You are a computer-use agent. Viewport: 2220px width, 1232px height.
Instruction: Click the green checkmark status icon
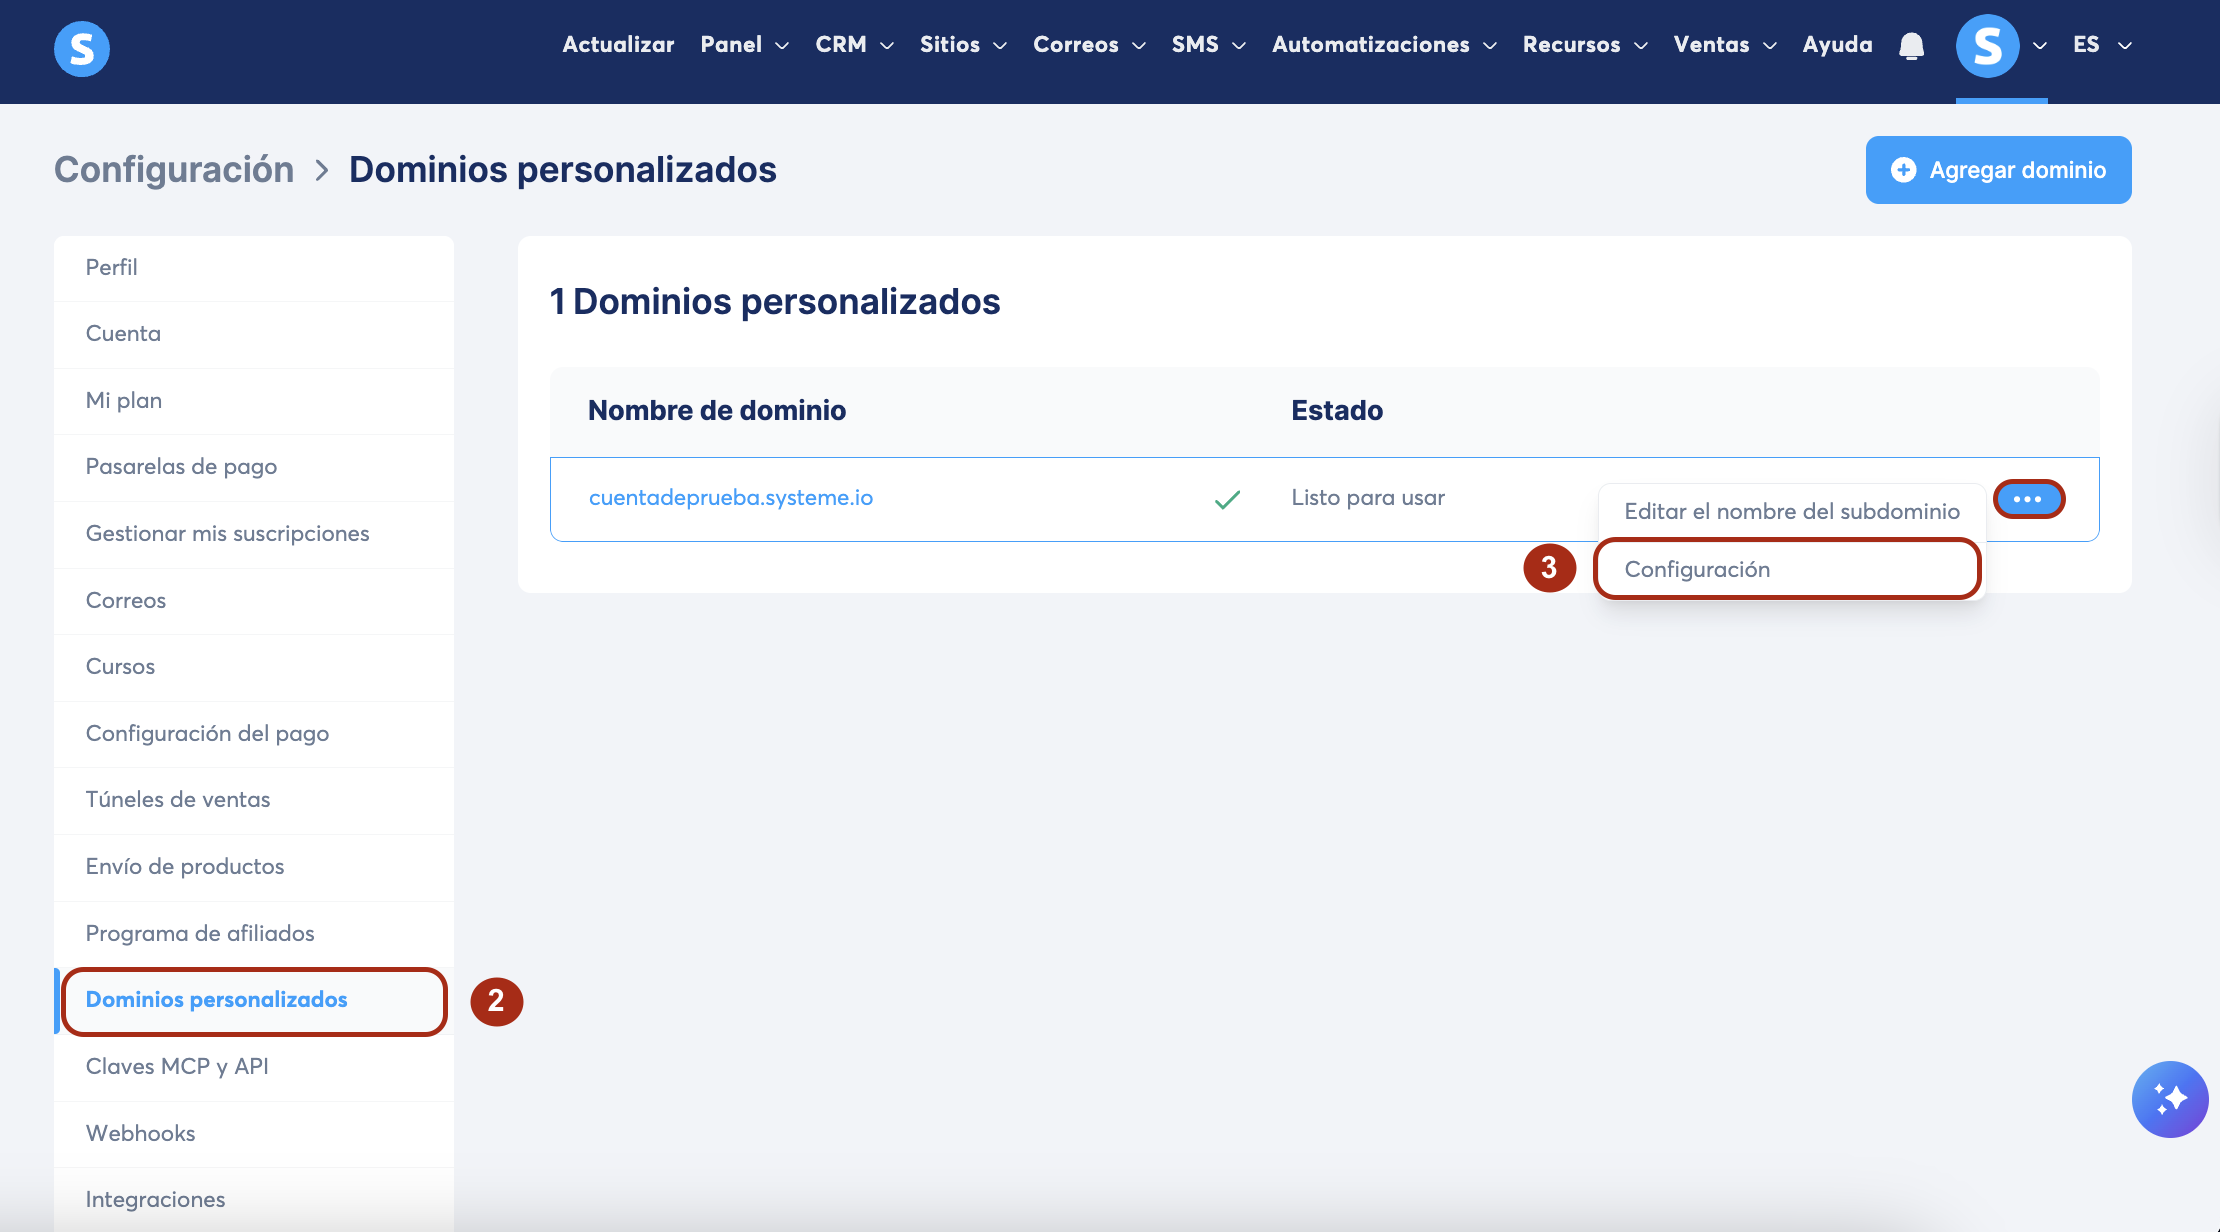point(1227,499)
